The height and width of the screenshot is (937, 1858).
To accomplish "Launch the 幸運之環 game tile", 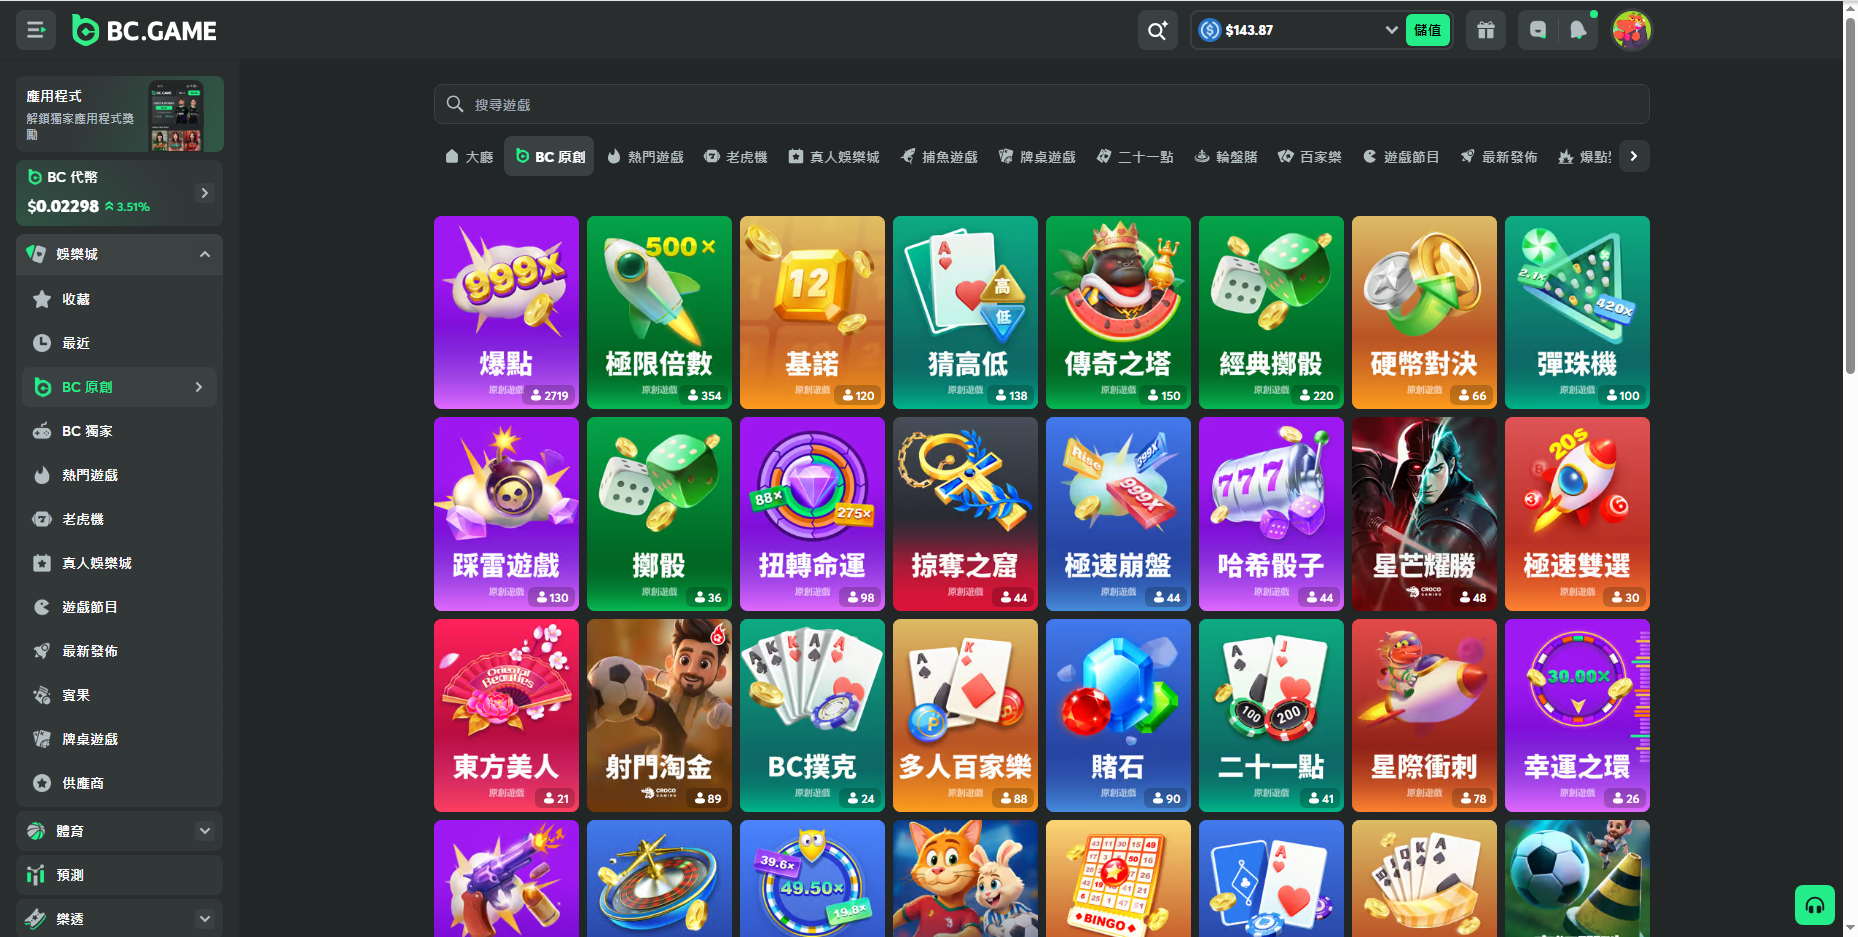I will click(1577, 715).
